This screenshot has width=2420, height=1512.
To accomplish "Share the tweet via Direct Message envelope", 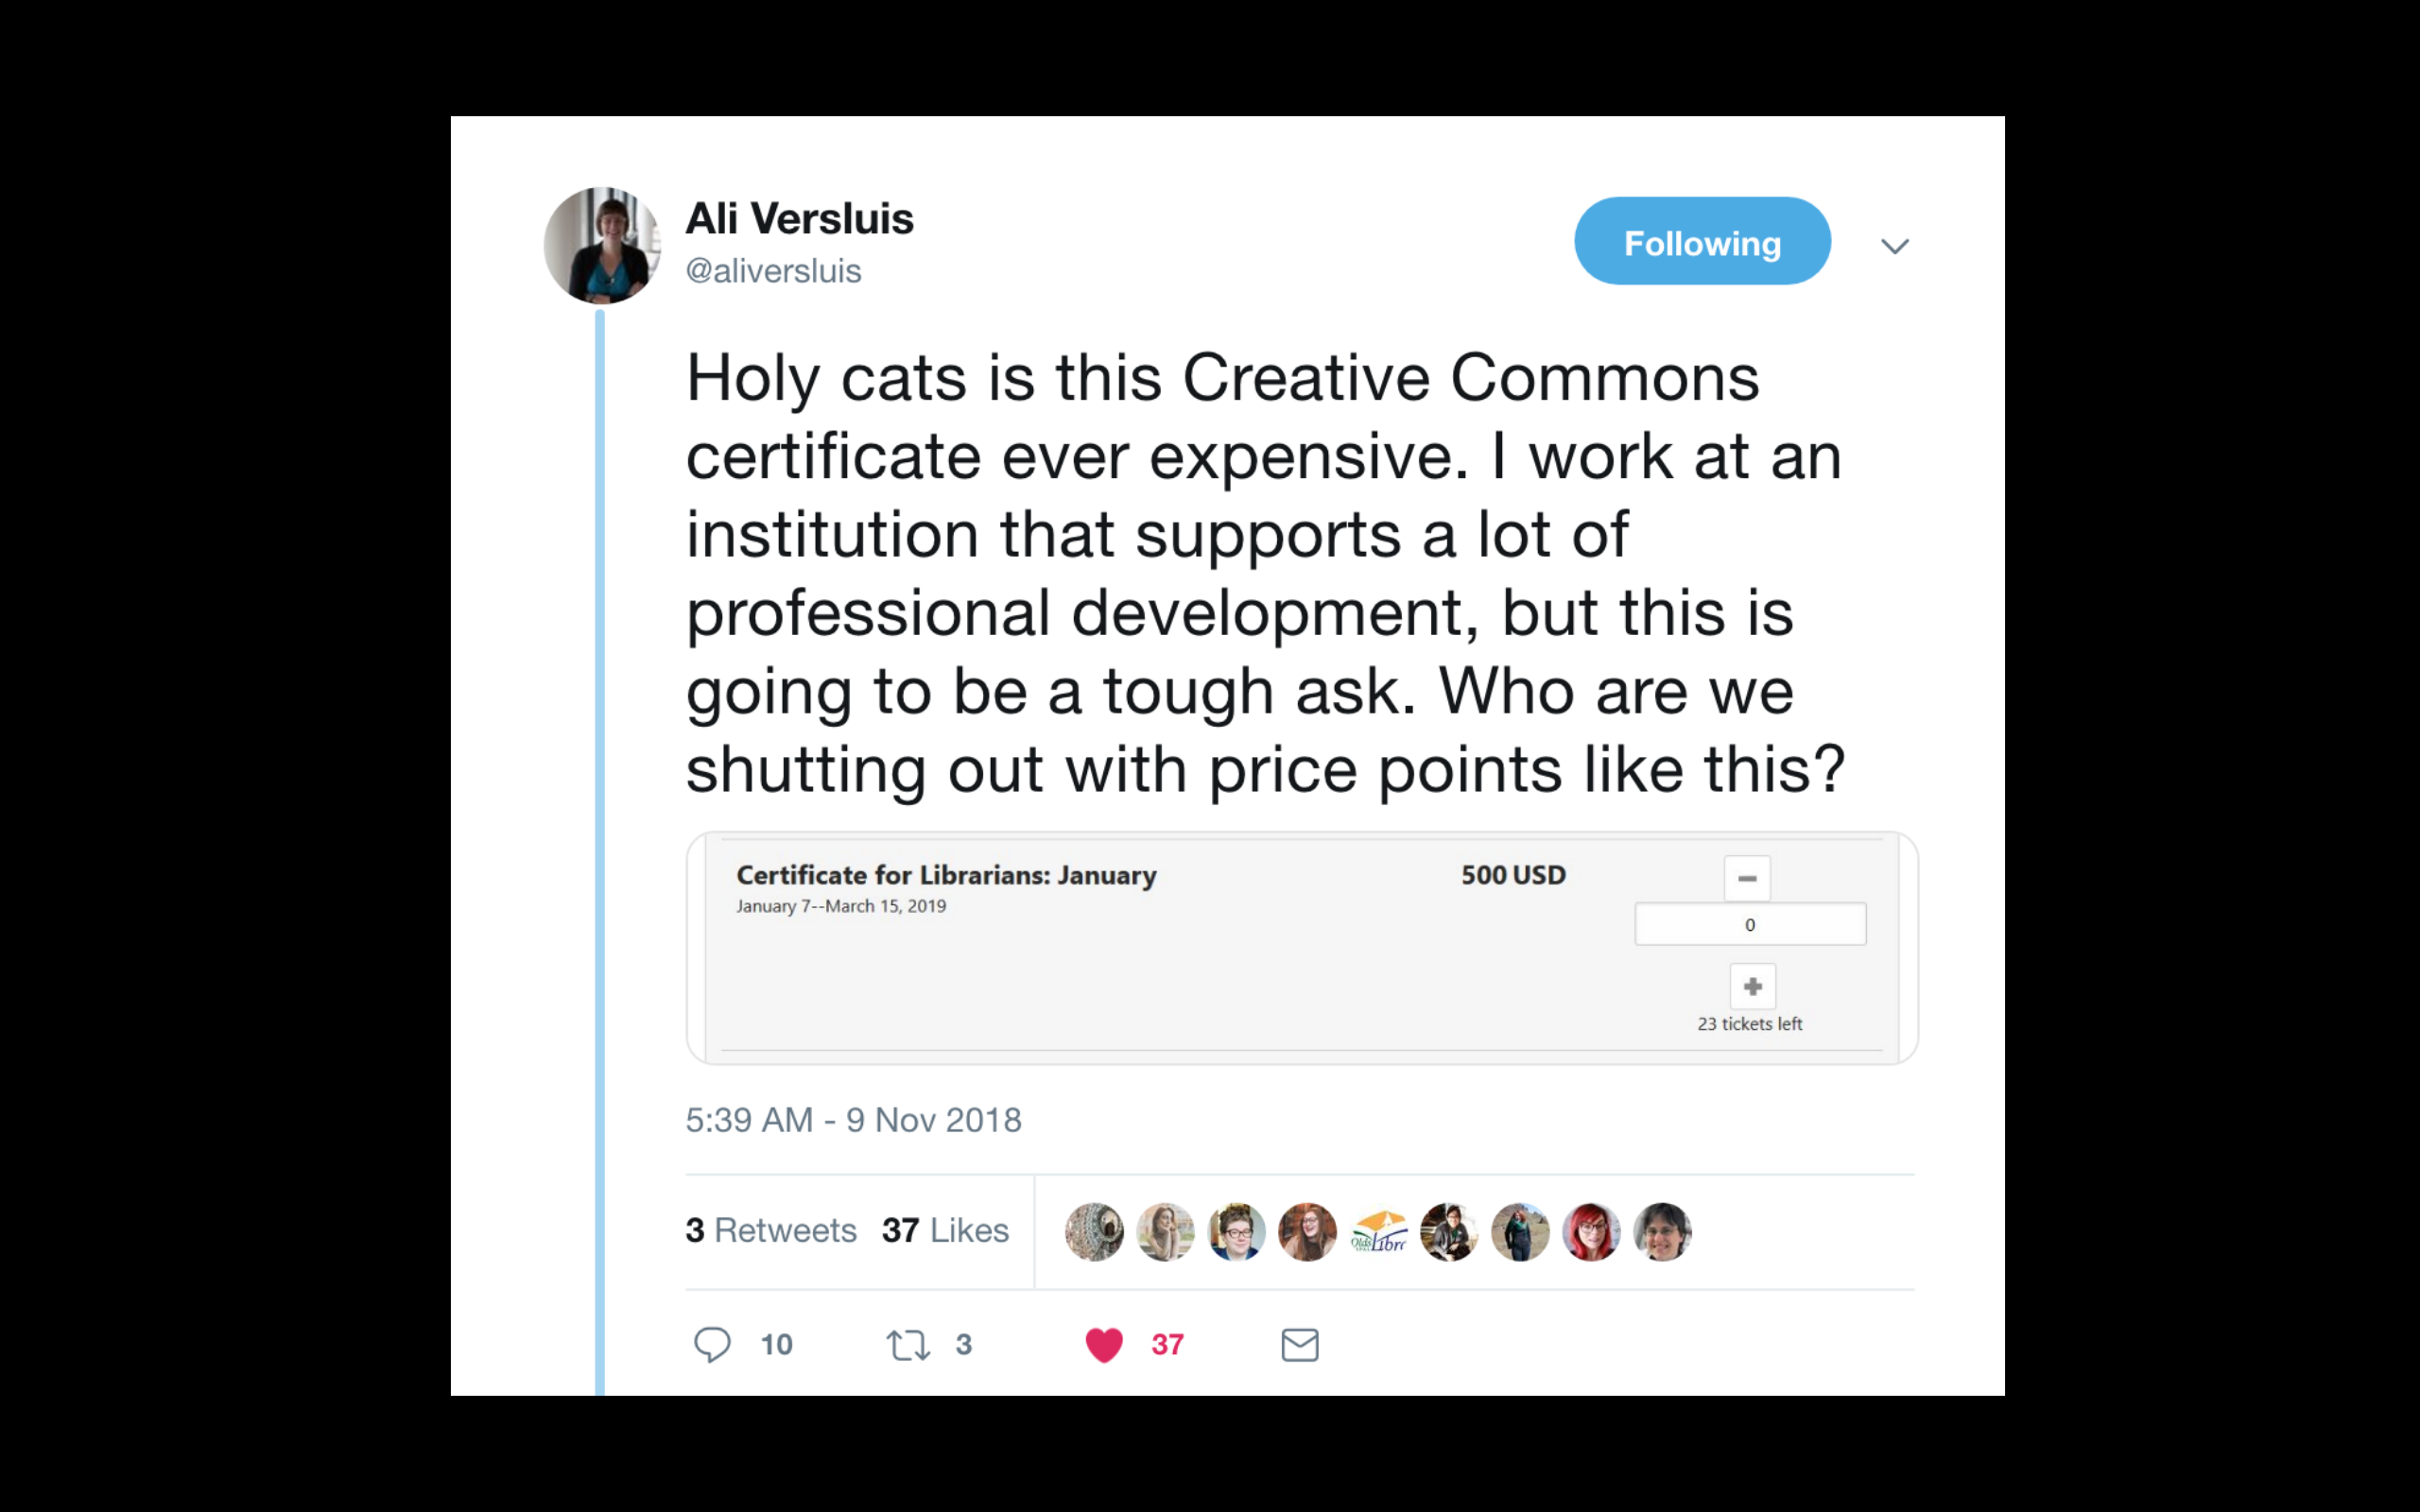I will point(1299,1345).
